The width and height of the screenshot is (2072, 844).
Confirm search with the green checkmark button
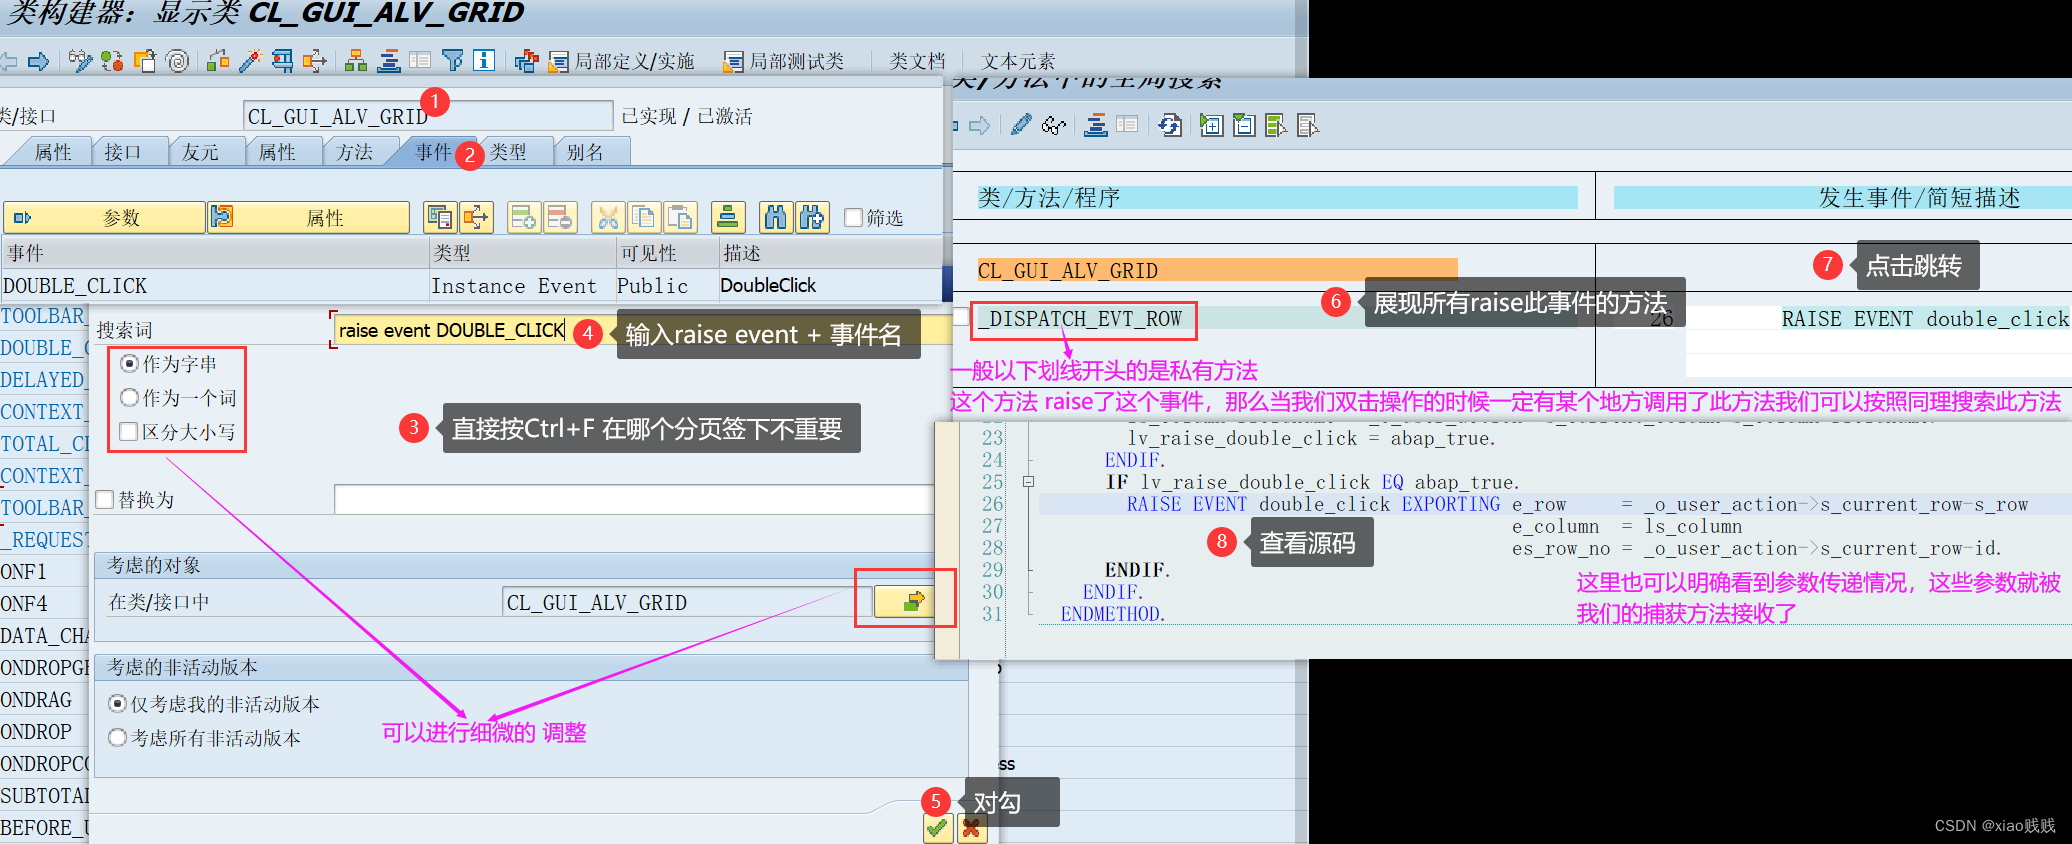937,828
